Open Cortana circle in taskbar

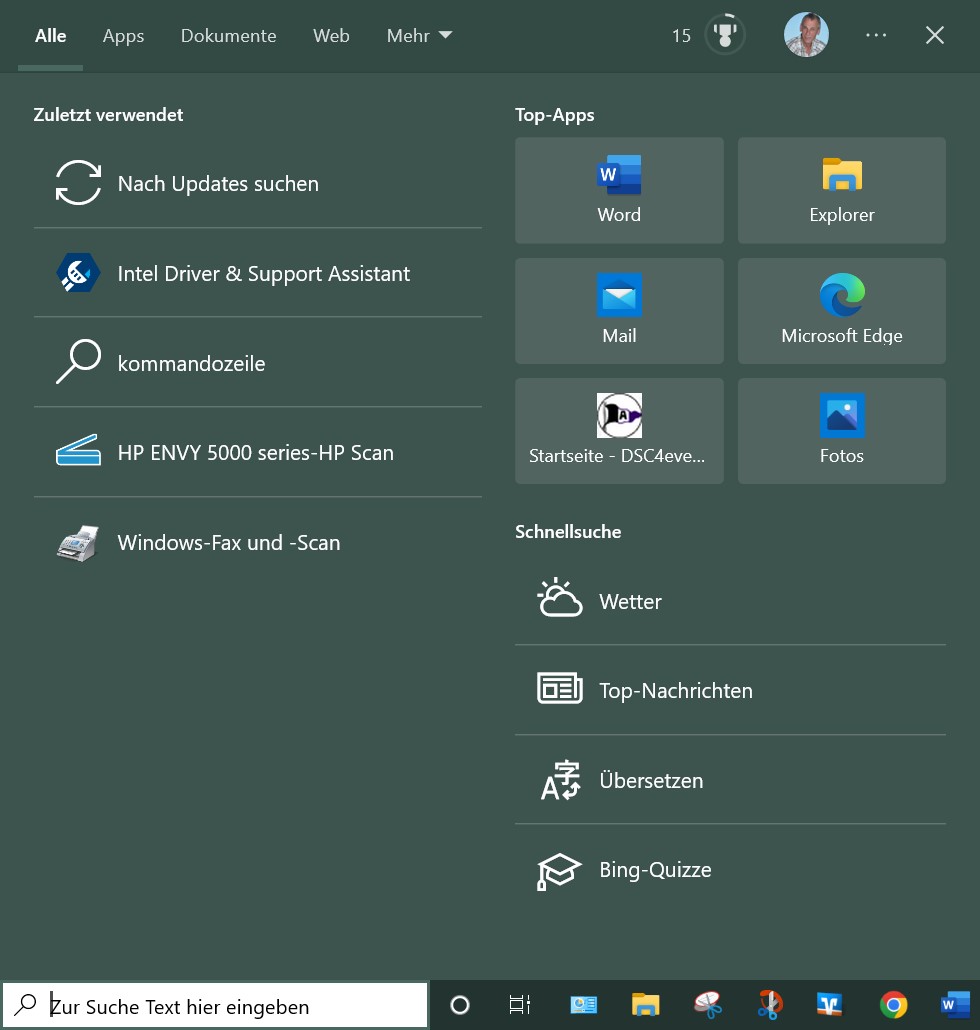pos(460,1004)
